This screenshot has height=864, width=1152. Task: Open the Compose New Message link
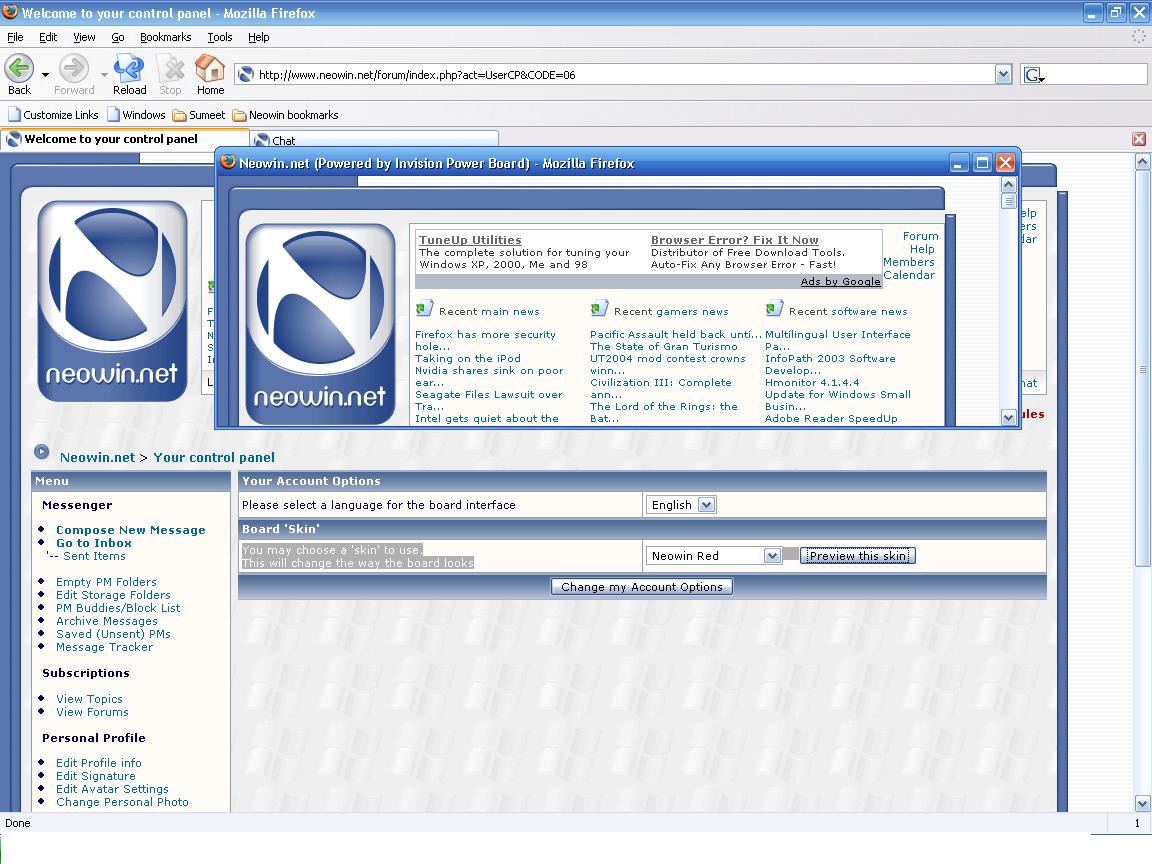pos(130,530)
